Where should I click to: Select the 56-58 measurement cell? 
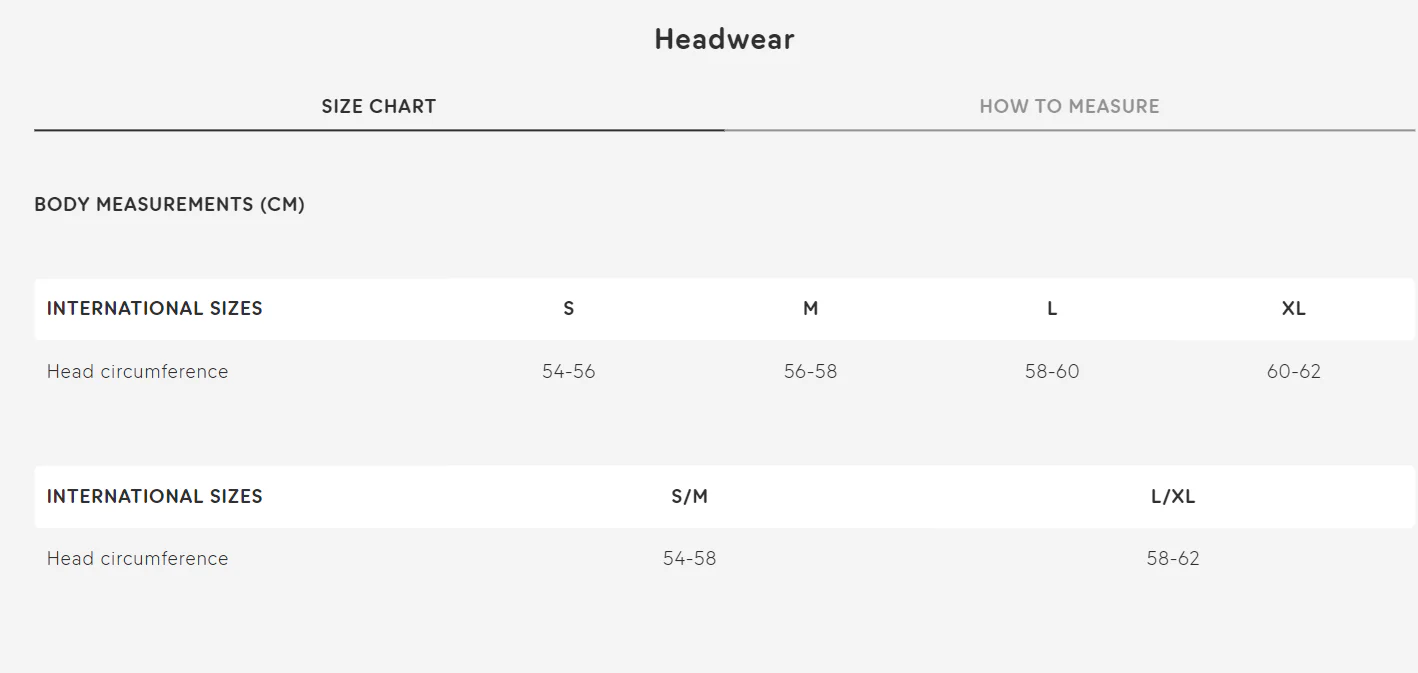click(810, 371)
